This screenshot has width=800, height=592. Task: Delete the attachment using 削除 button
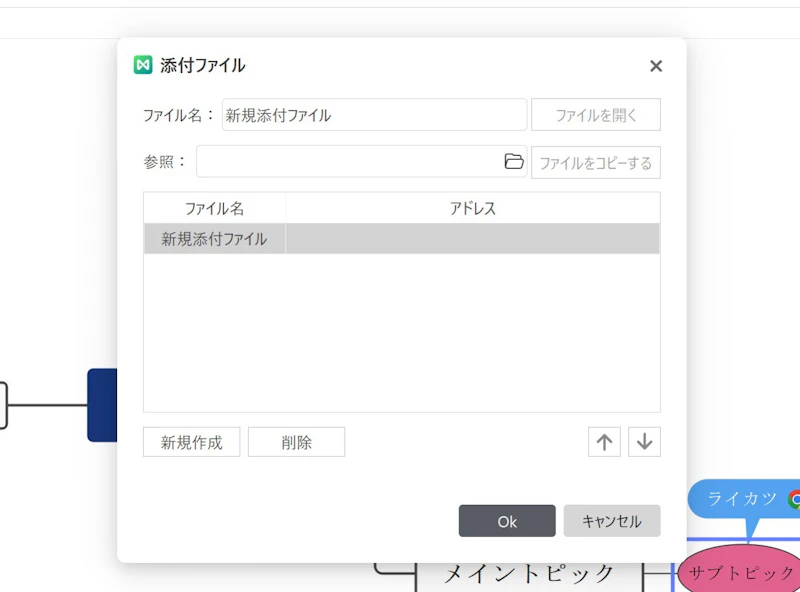(297, 441)
